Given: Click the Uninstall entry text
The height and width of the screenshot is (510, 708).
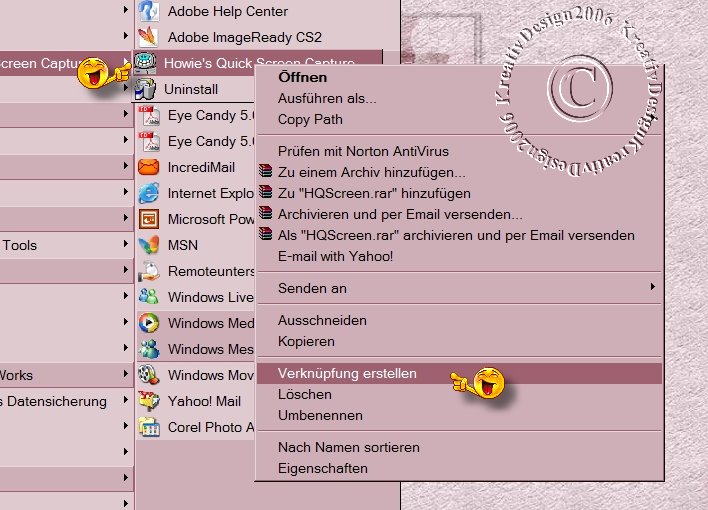Looking at the screenshot, I should 191,89.
